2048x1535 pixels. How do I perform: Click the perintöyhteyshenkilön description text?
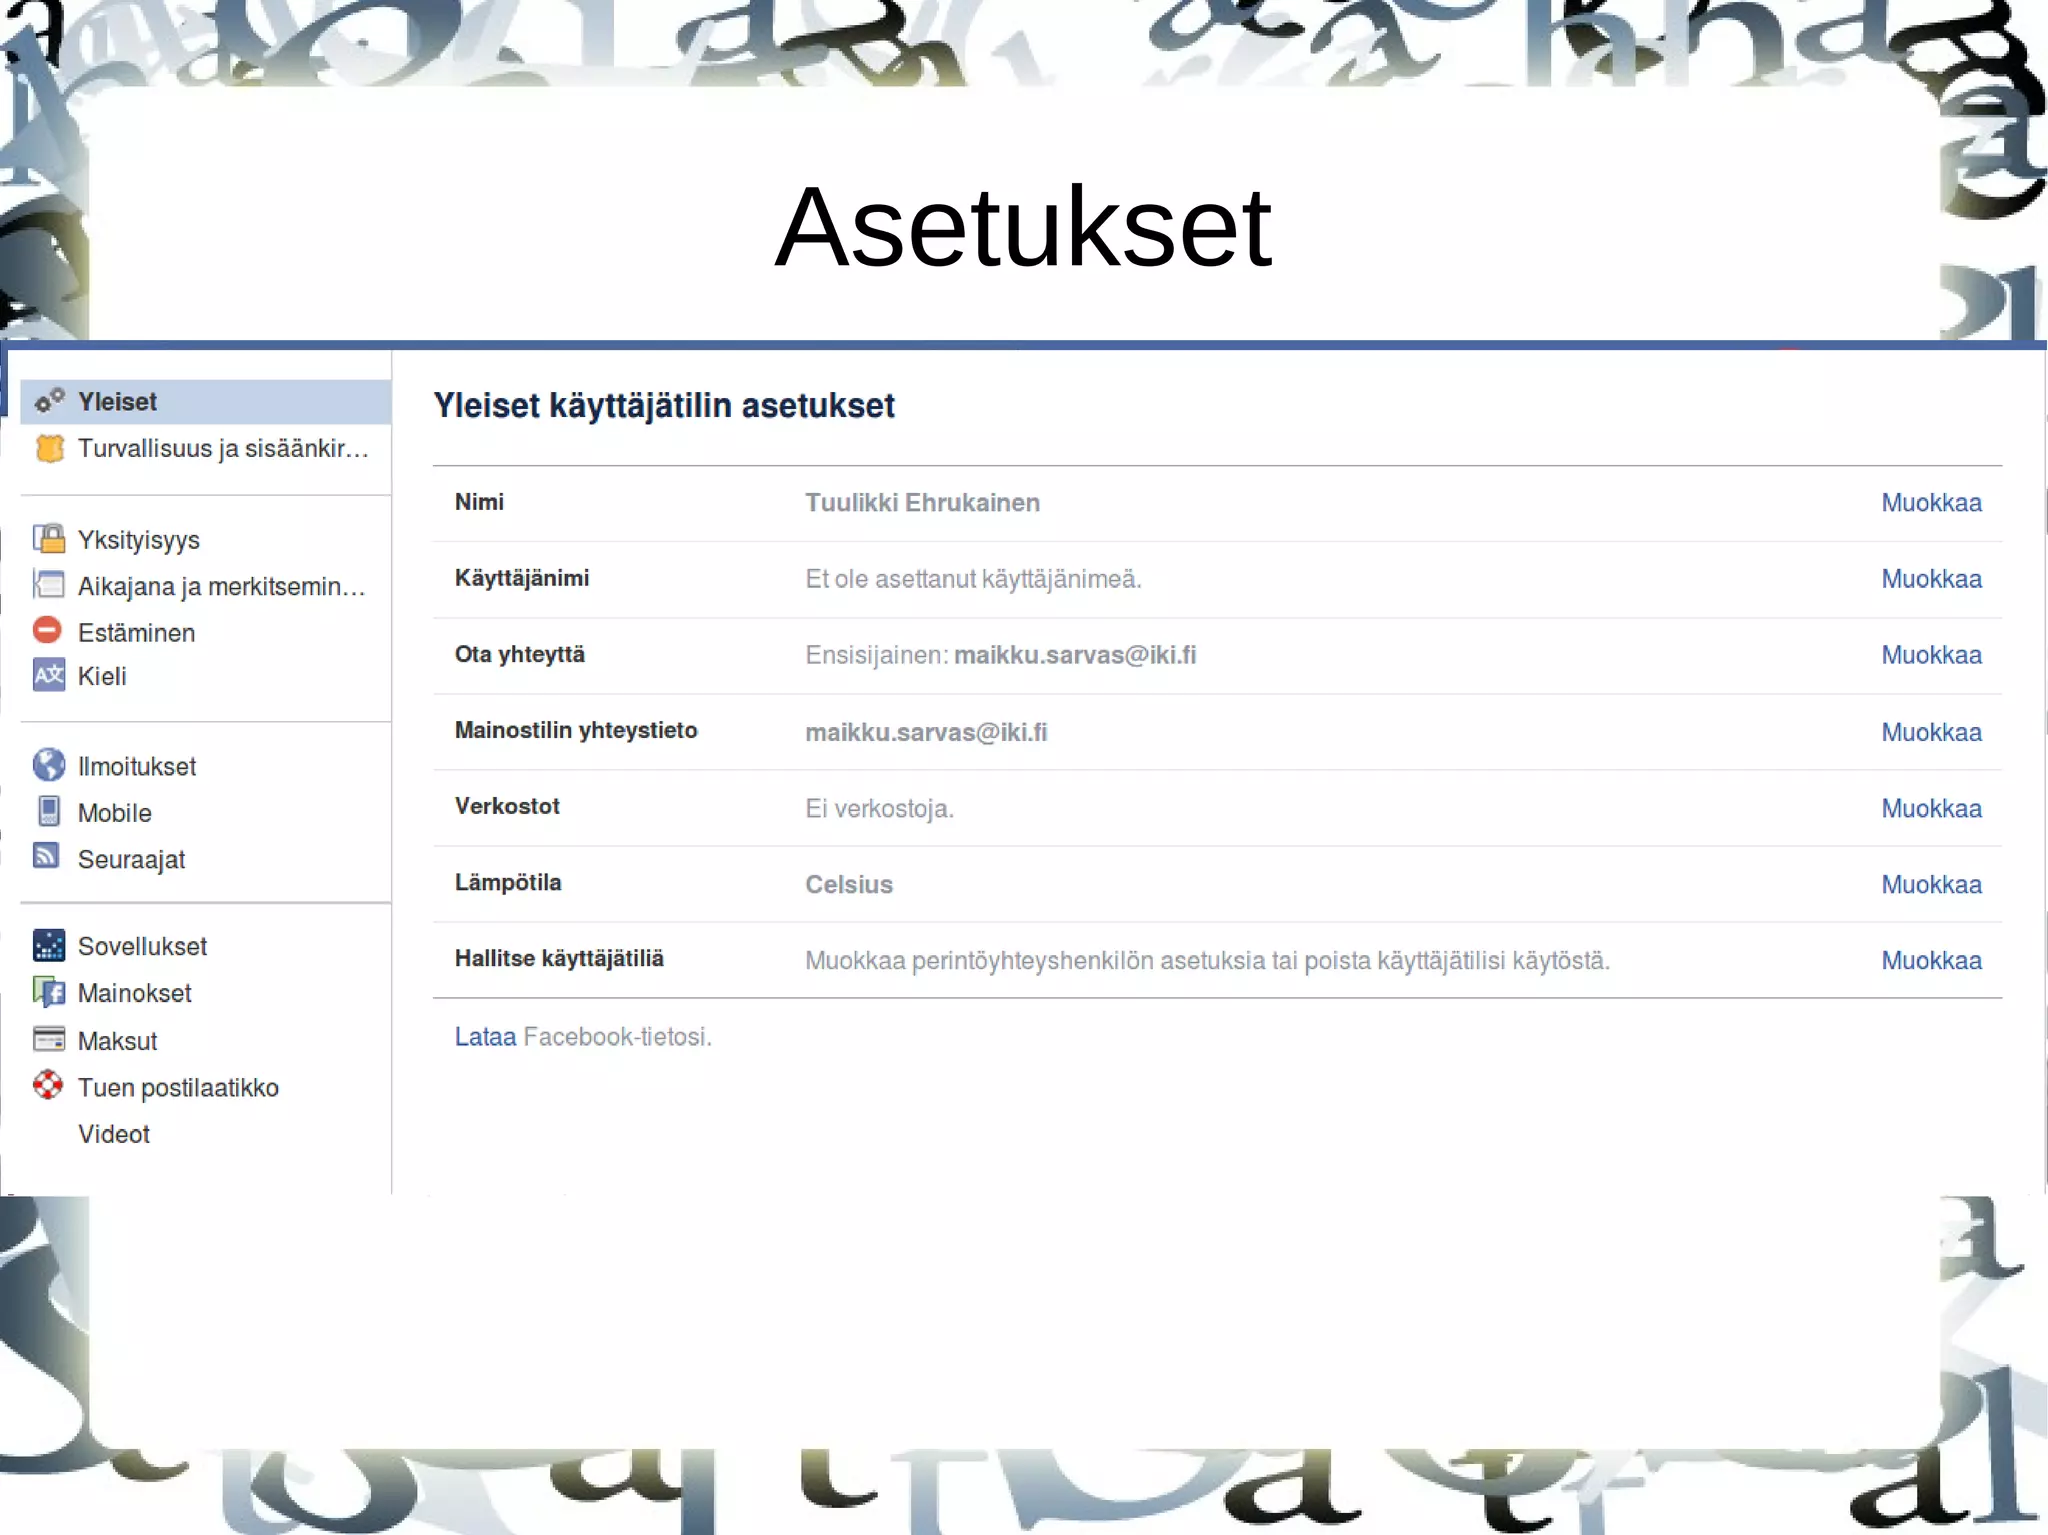point(1207,960)
